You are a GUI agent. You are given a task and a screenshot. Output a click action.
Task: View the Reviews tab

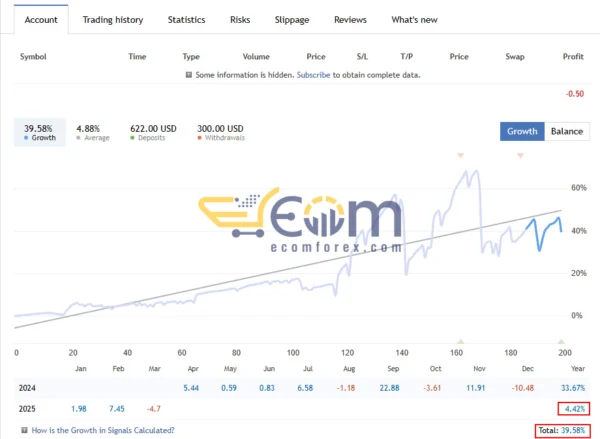point(350,20)
